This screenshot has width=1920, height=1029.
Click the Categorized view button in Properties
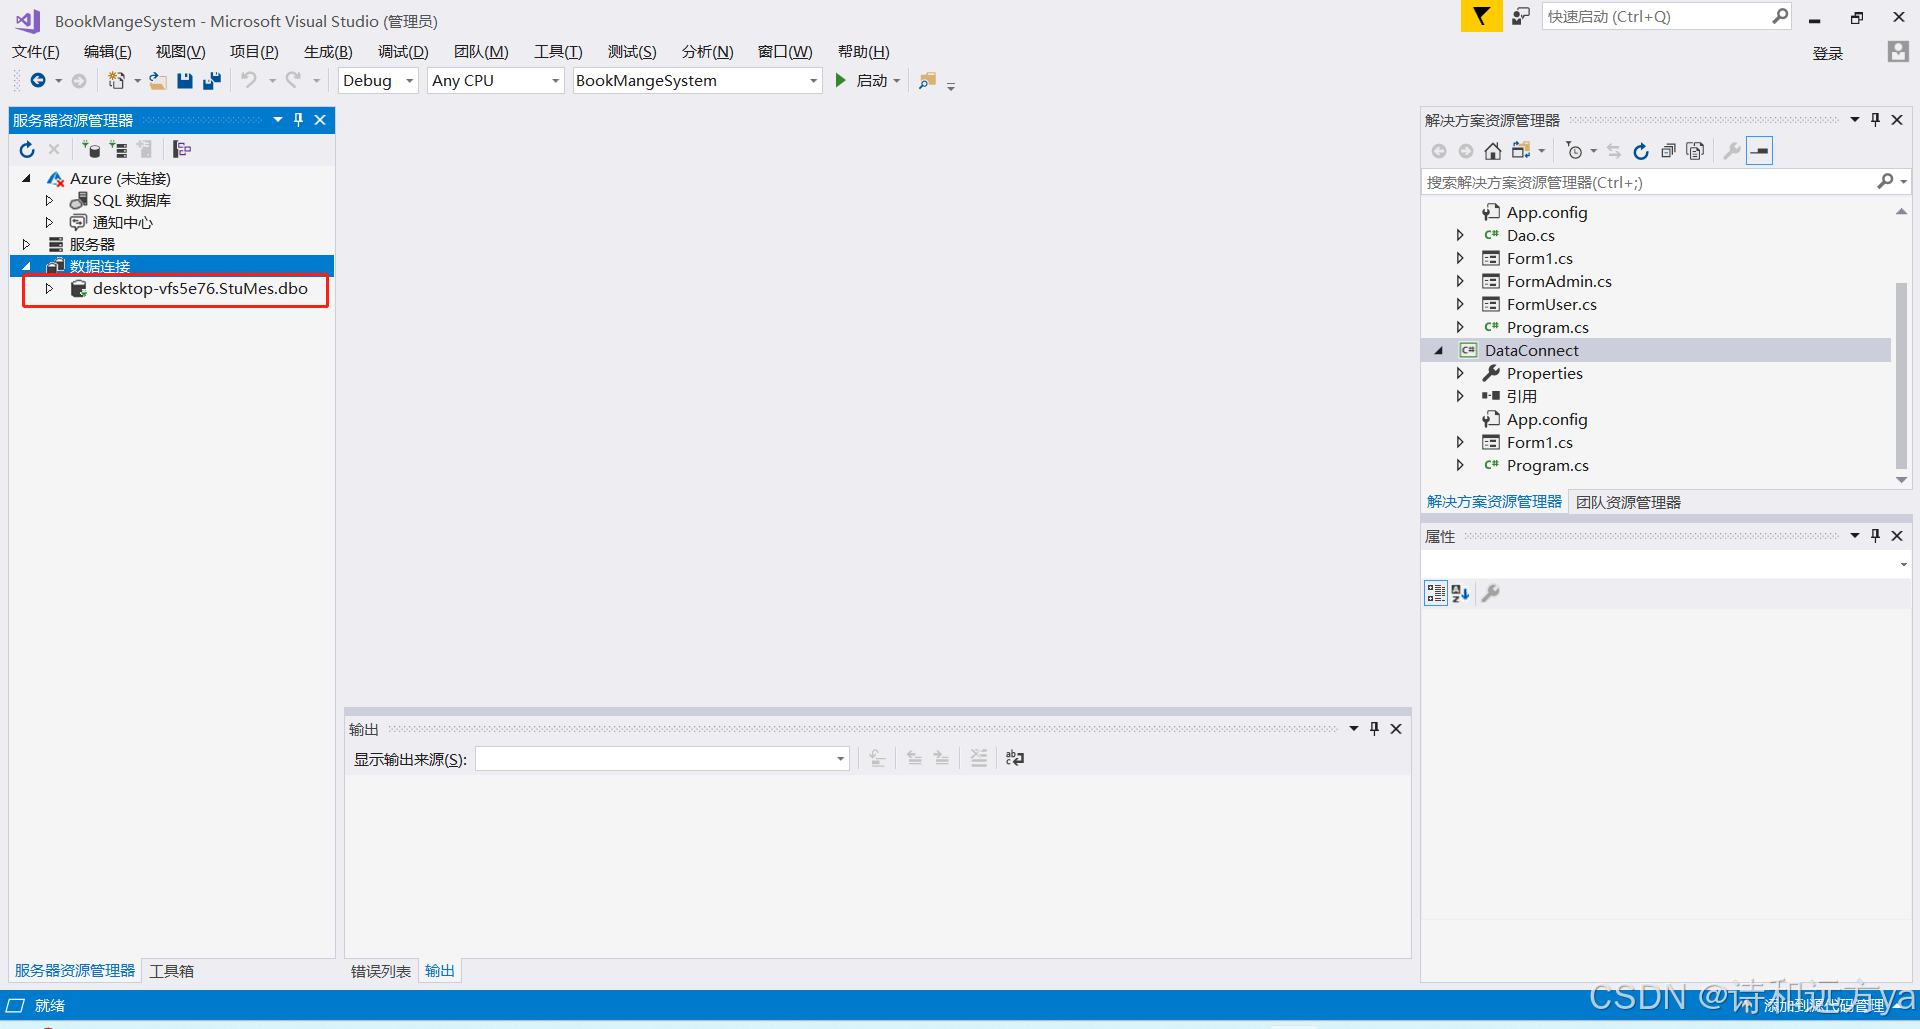1436,593
